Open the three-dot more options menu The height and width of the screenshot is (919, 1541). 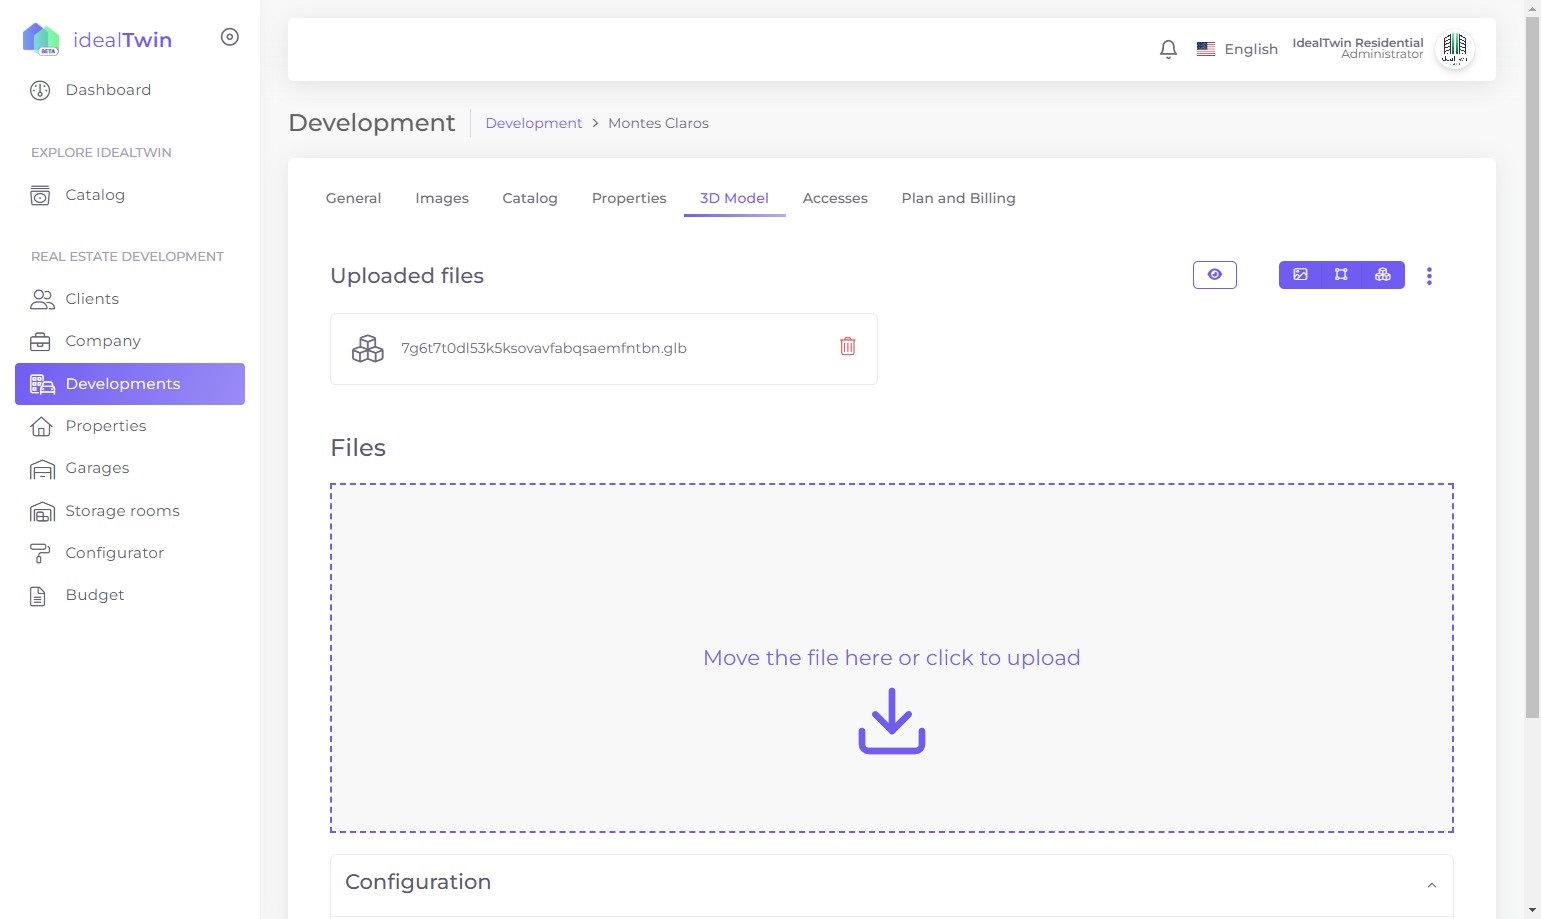[1429, 276]
